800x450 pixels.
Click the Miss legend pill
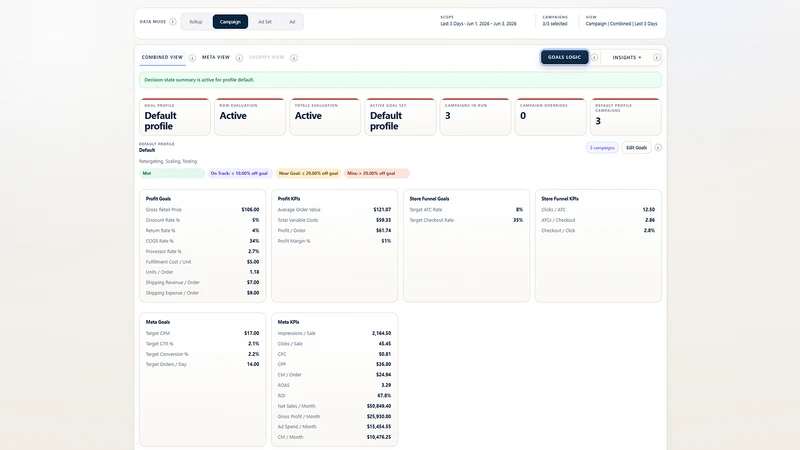[377, 173]
